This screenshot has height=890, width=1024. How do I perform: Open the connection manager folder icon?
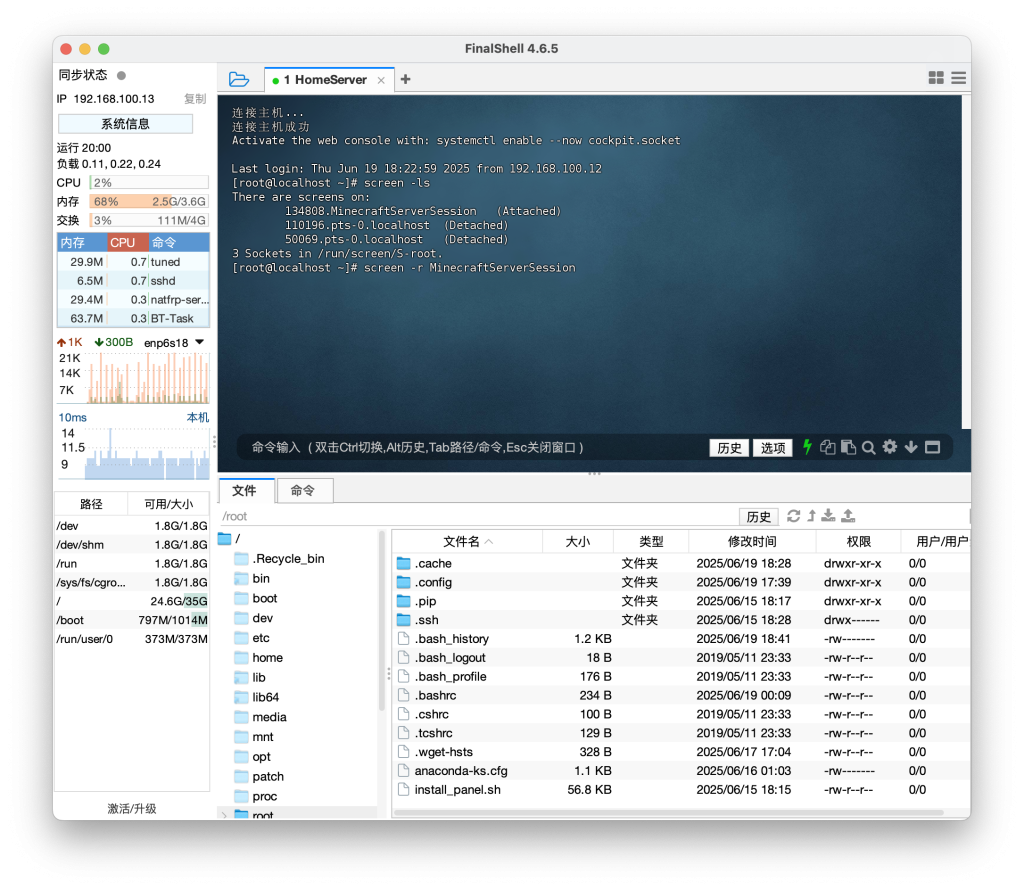[239, 79]
